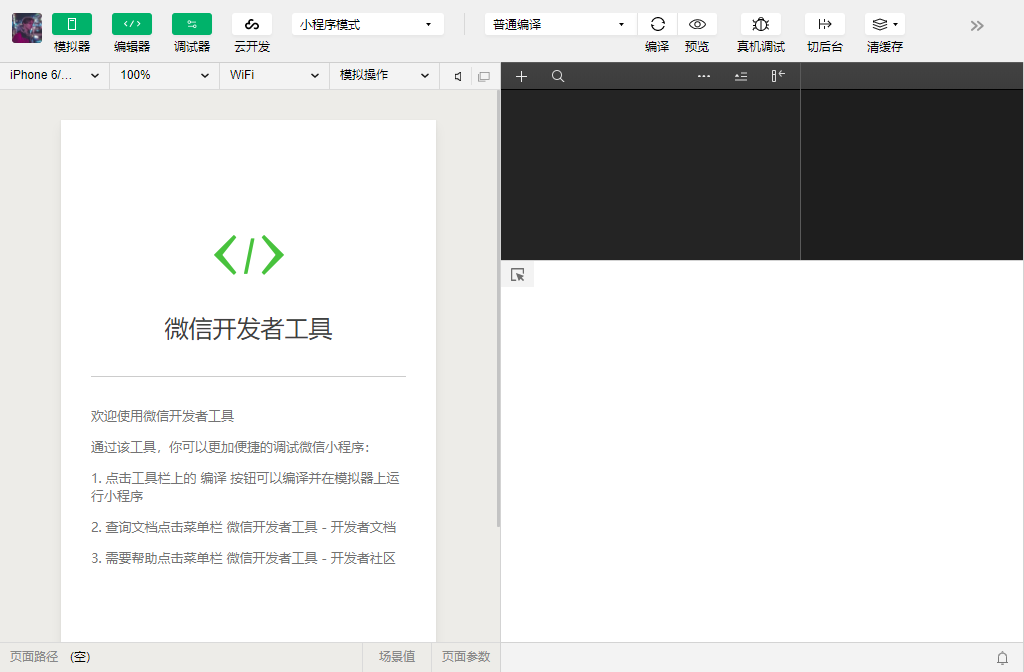
Task: Open the notifications bell
Action: [1002, 658]
